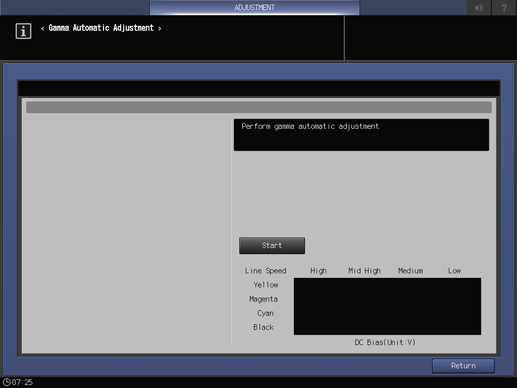Return to the previous screen
Image resolution: width=517 pixels, height=388 pixels.
463,366
